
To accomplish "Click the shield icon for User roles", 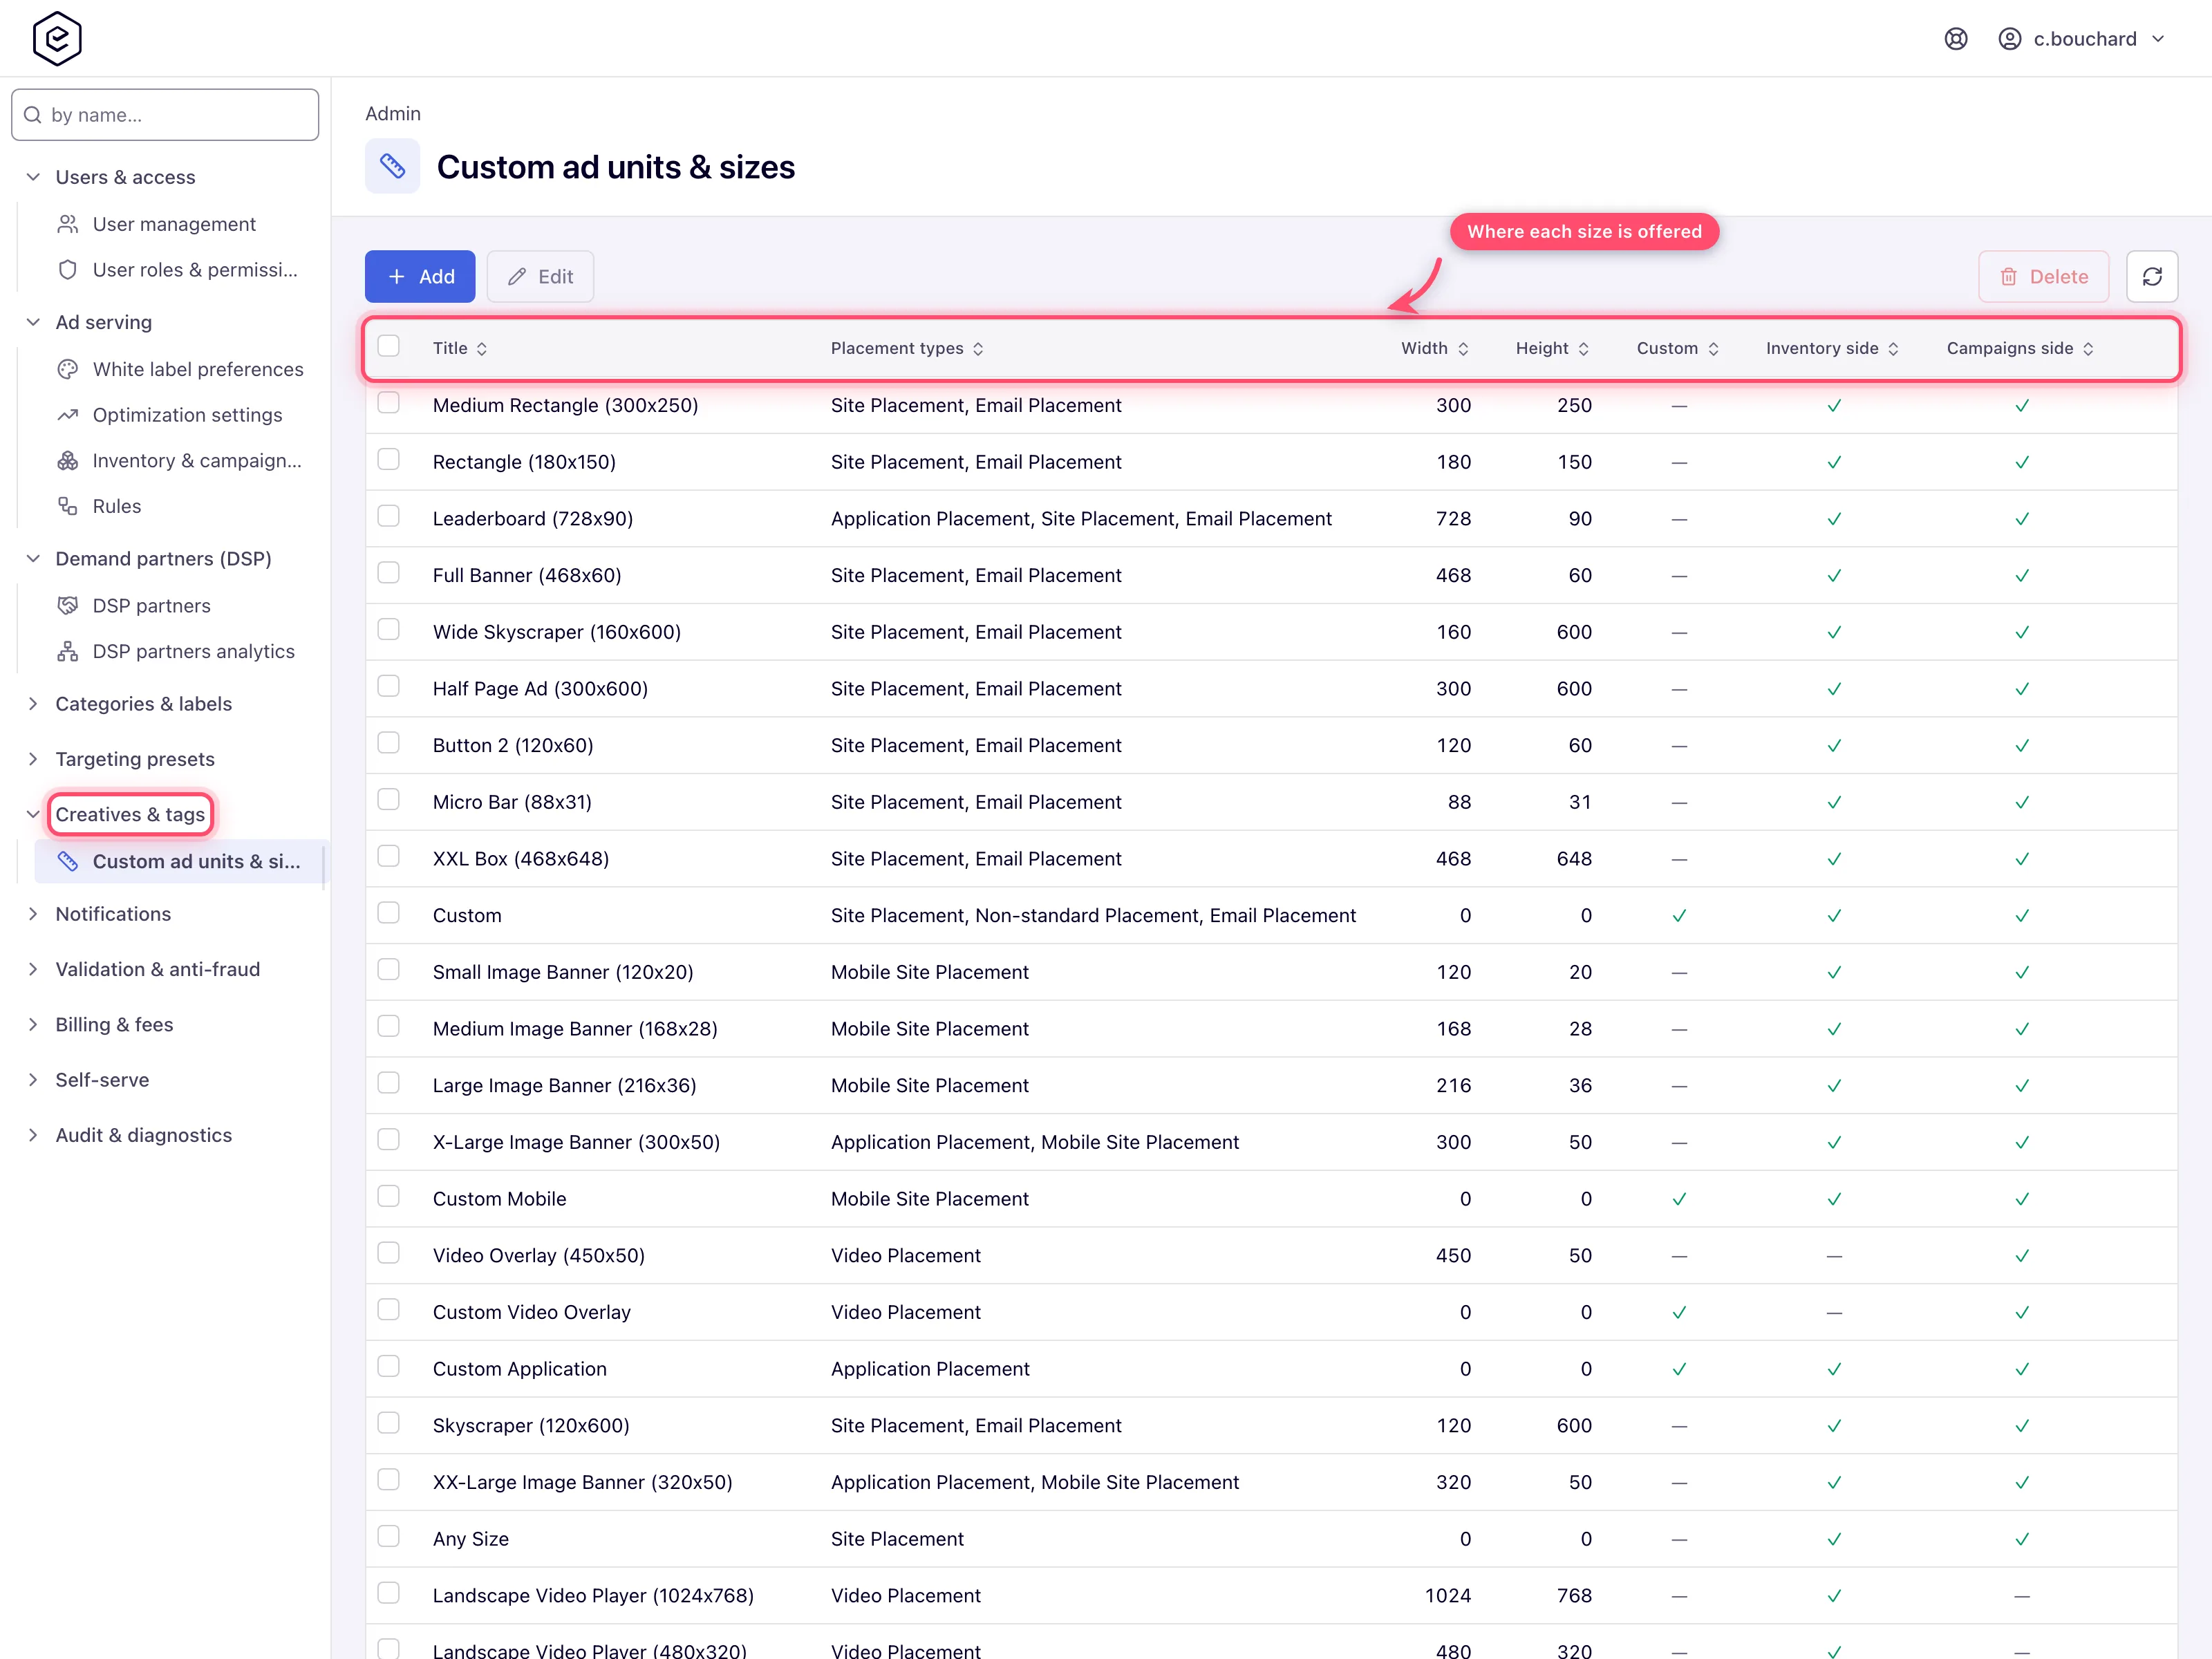I will click(x=68, y=270).
